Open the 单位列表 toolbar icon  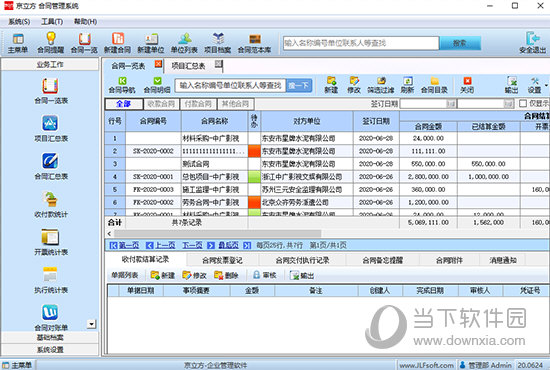pos(185,43)
